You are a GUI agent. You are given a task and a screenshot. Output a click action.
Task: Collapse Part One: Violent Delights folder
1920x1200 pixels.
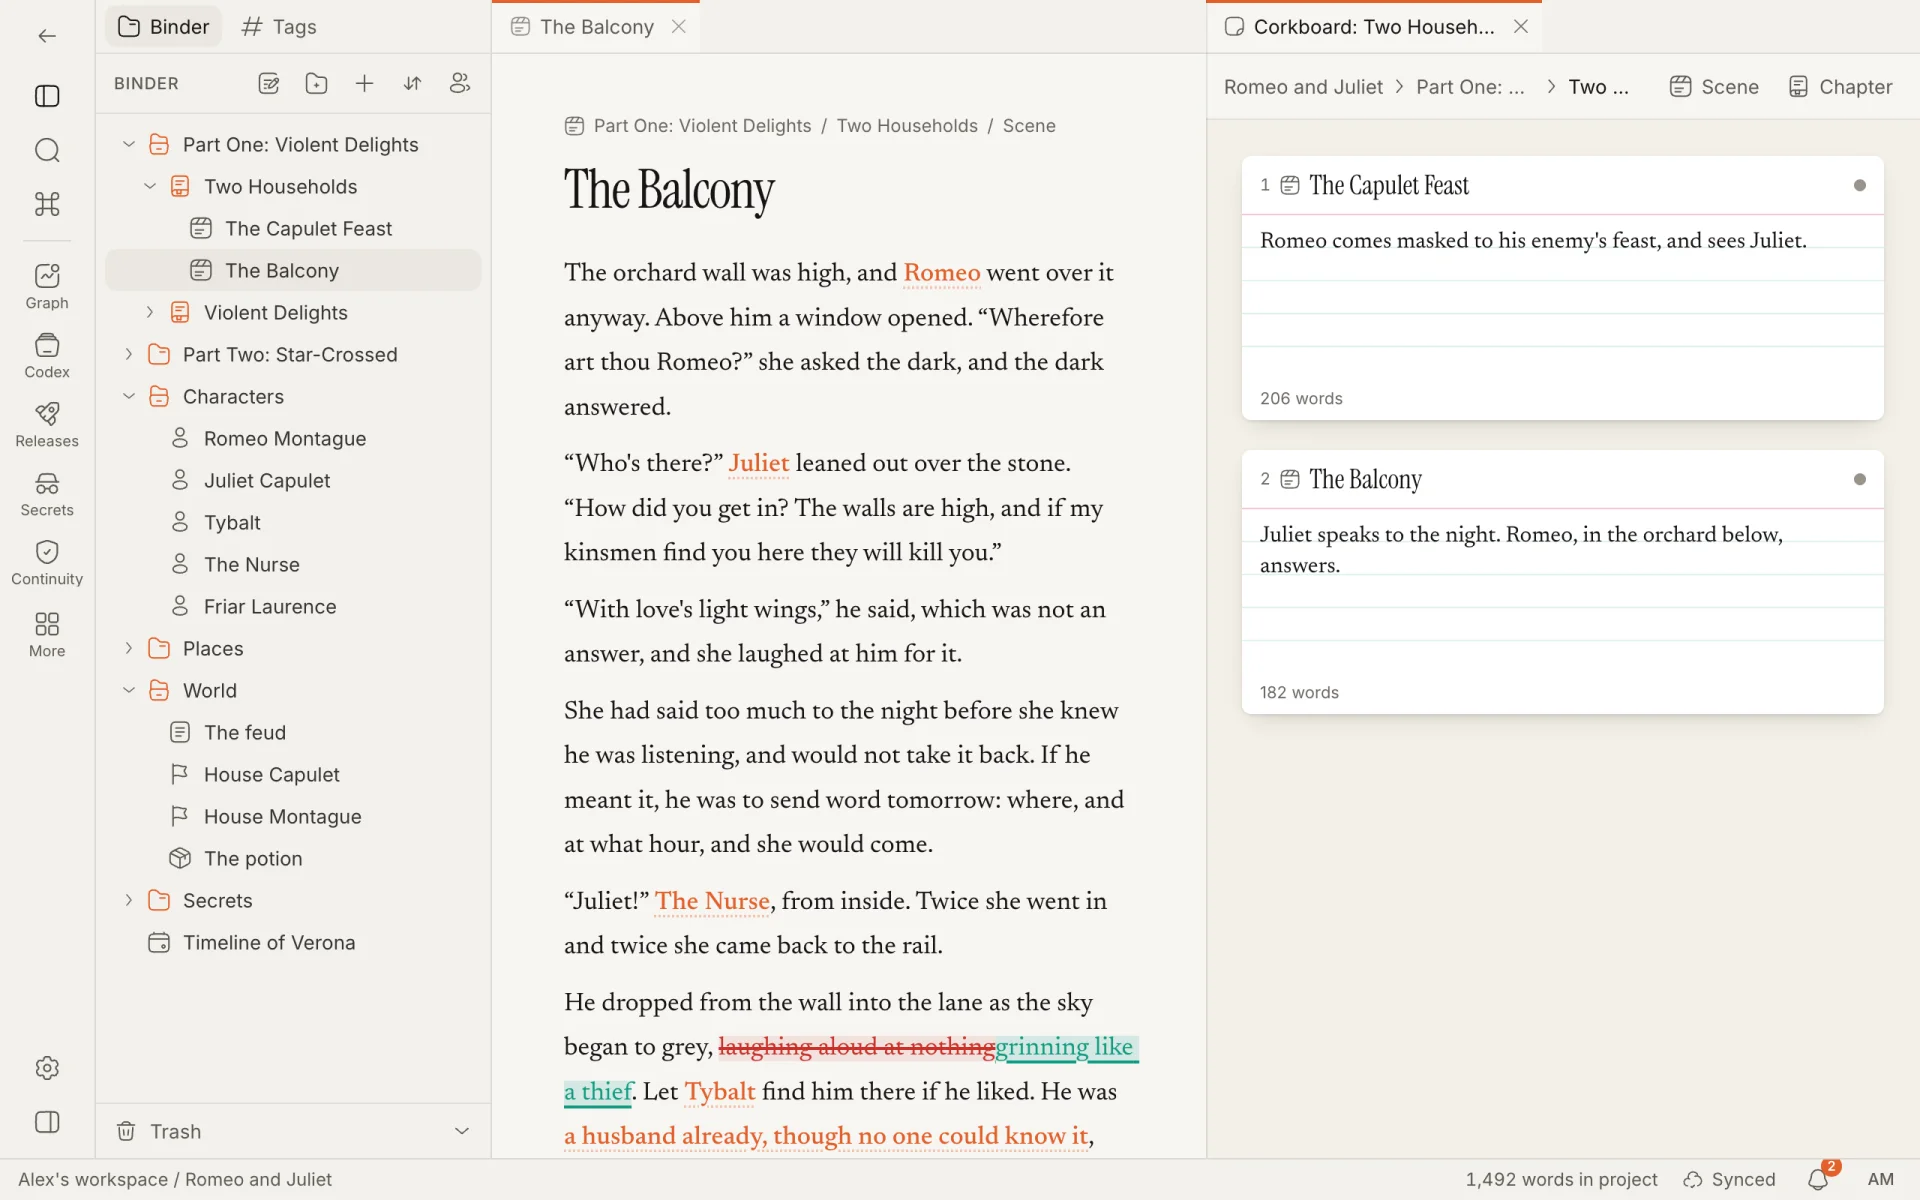pos(129,145)
